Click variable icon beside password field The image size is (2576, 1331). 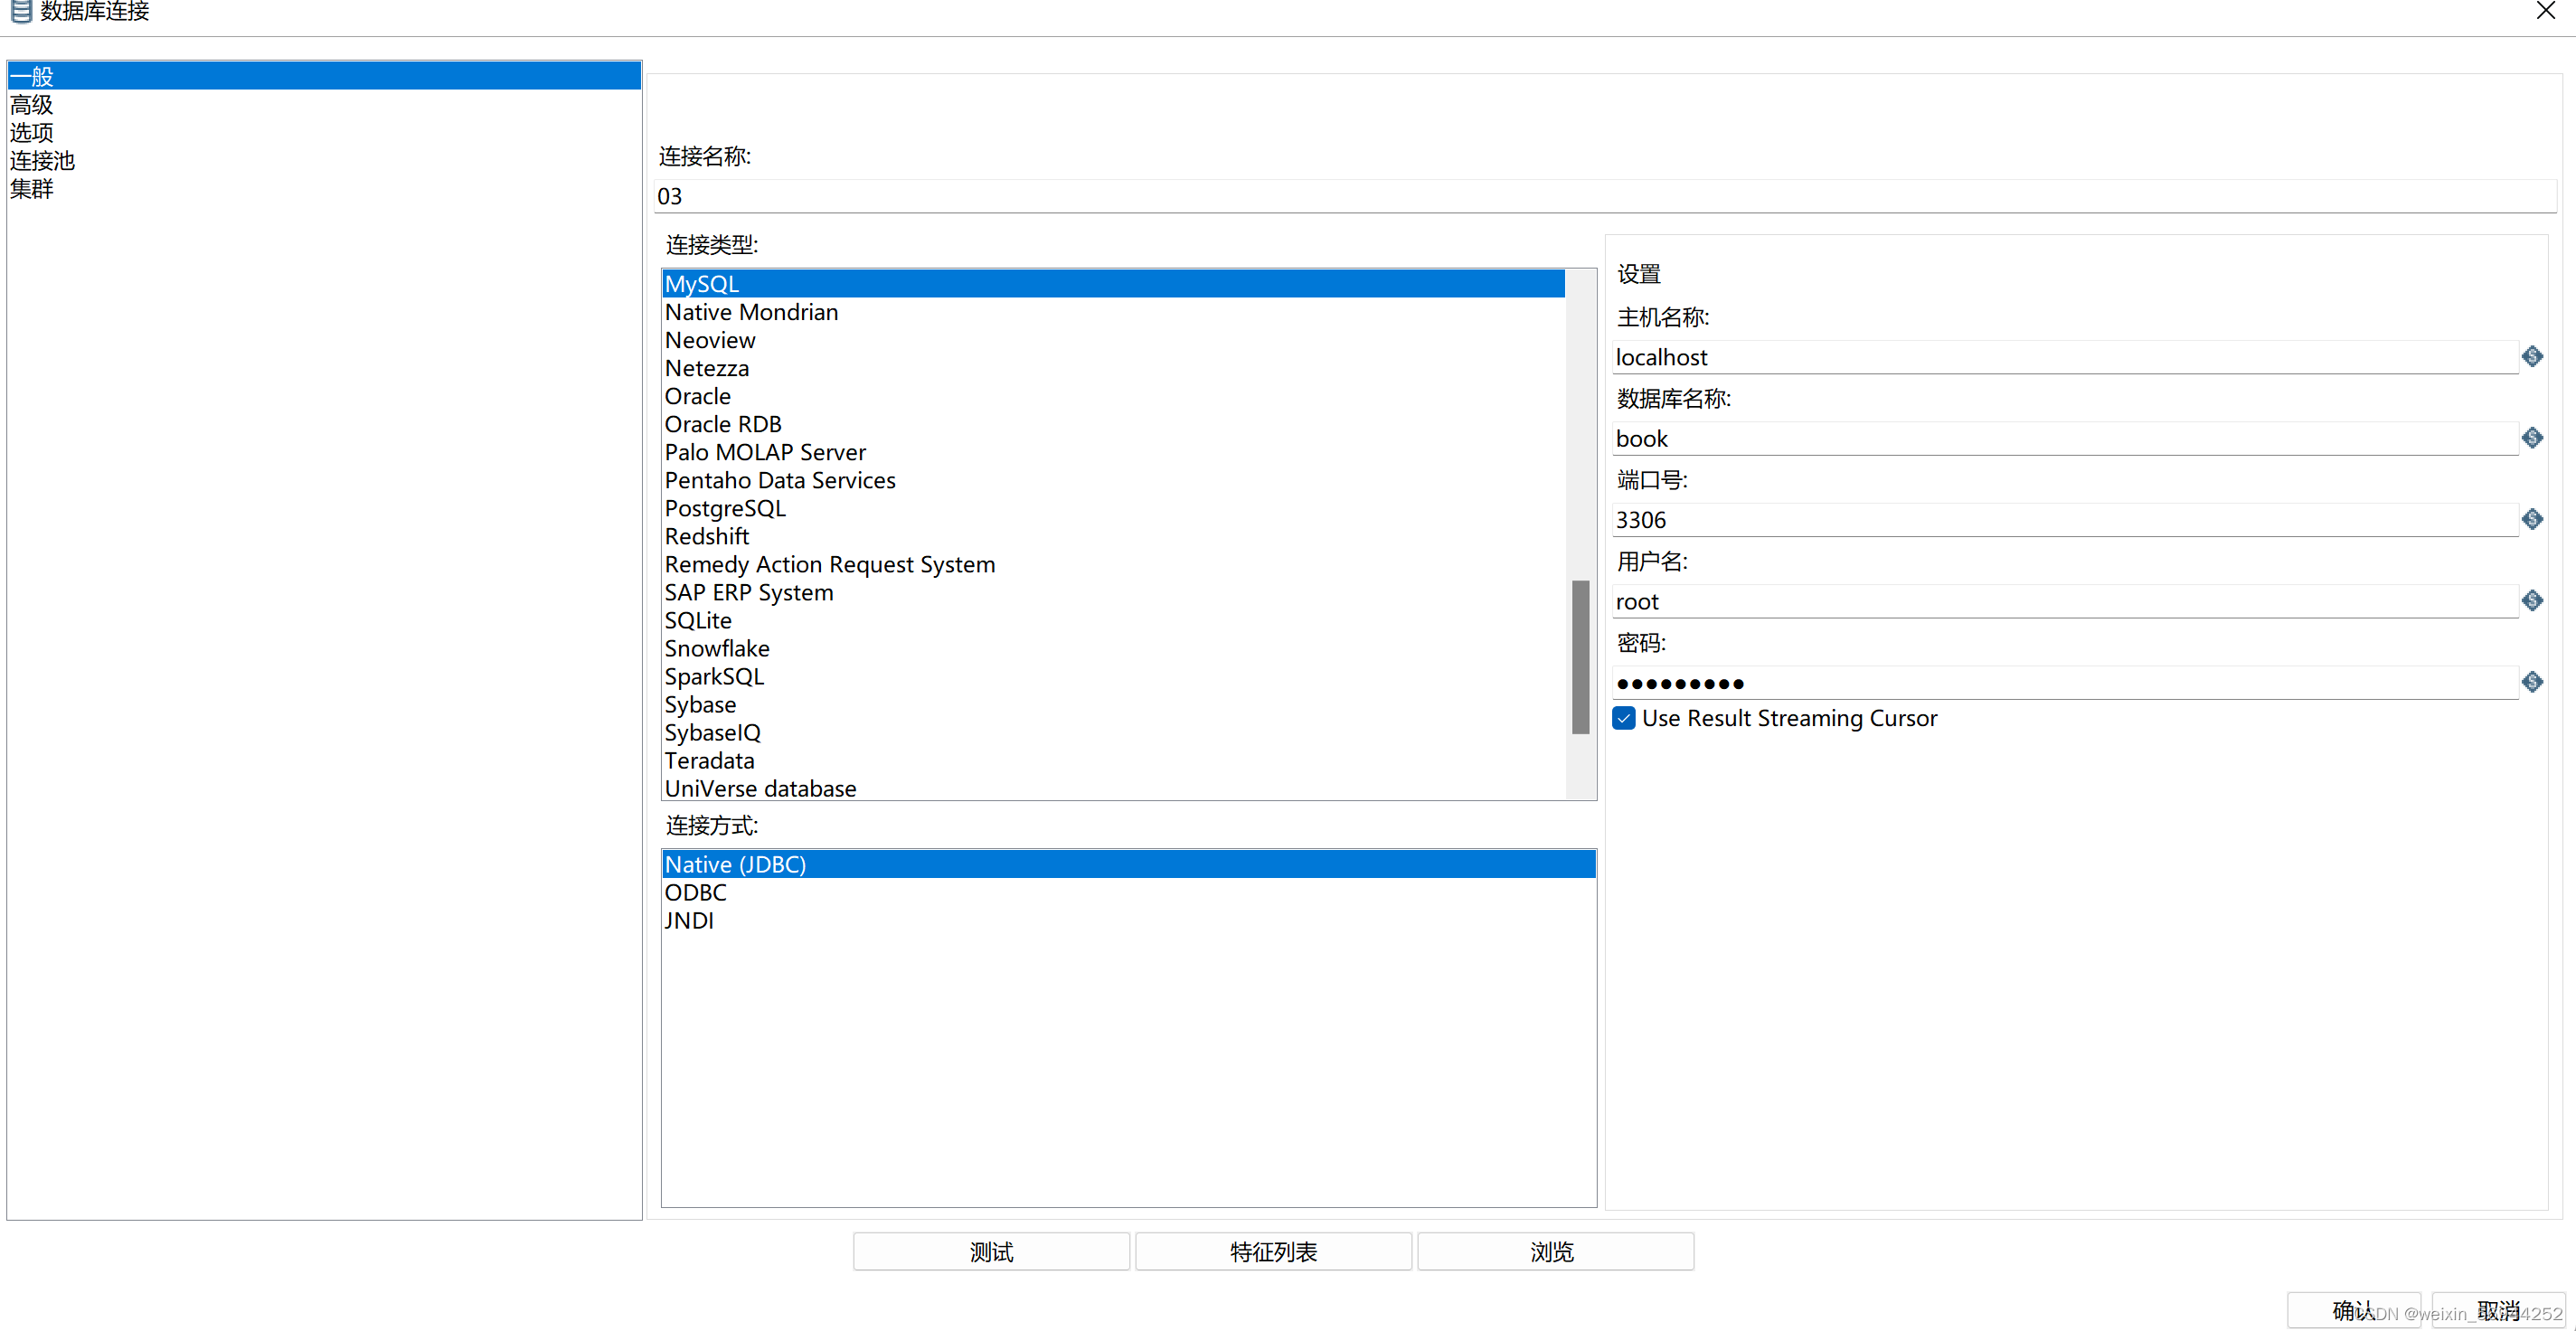pos(2531,682)
